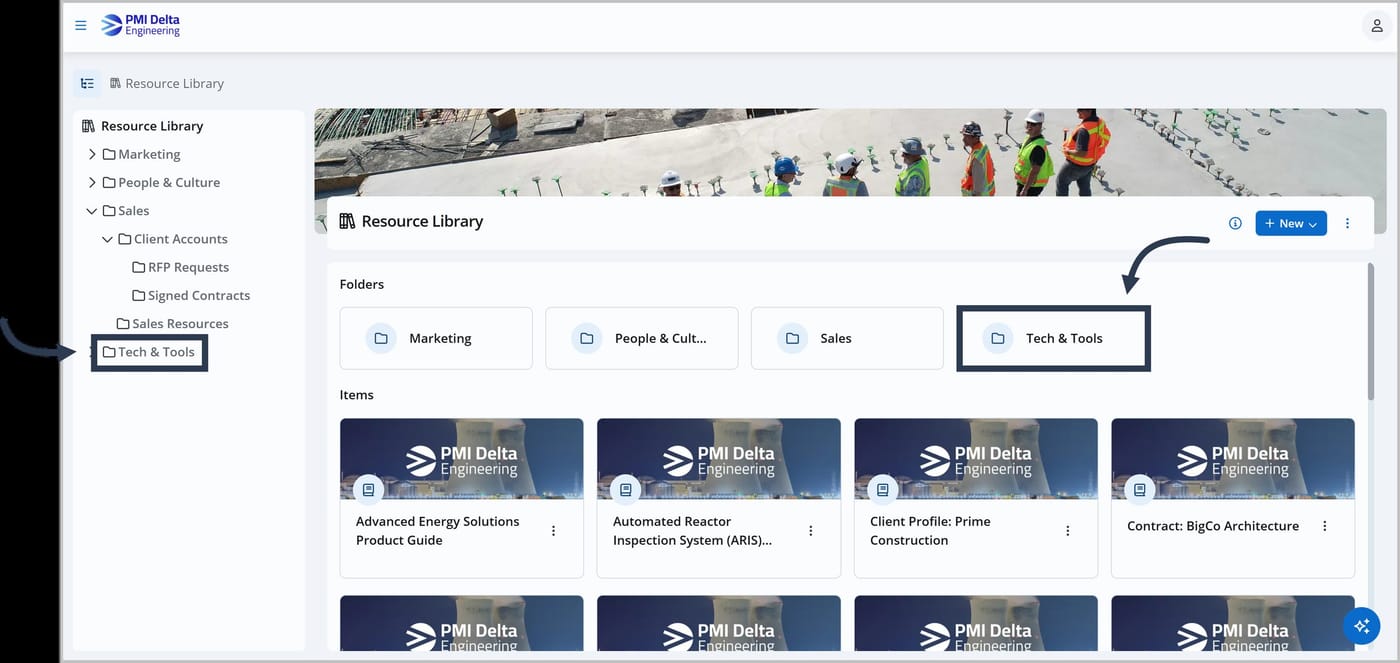
Task: Click the vertical scrollbar of the content area
Action: tap(1370, 334)
